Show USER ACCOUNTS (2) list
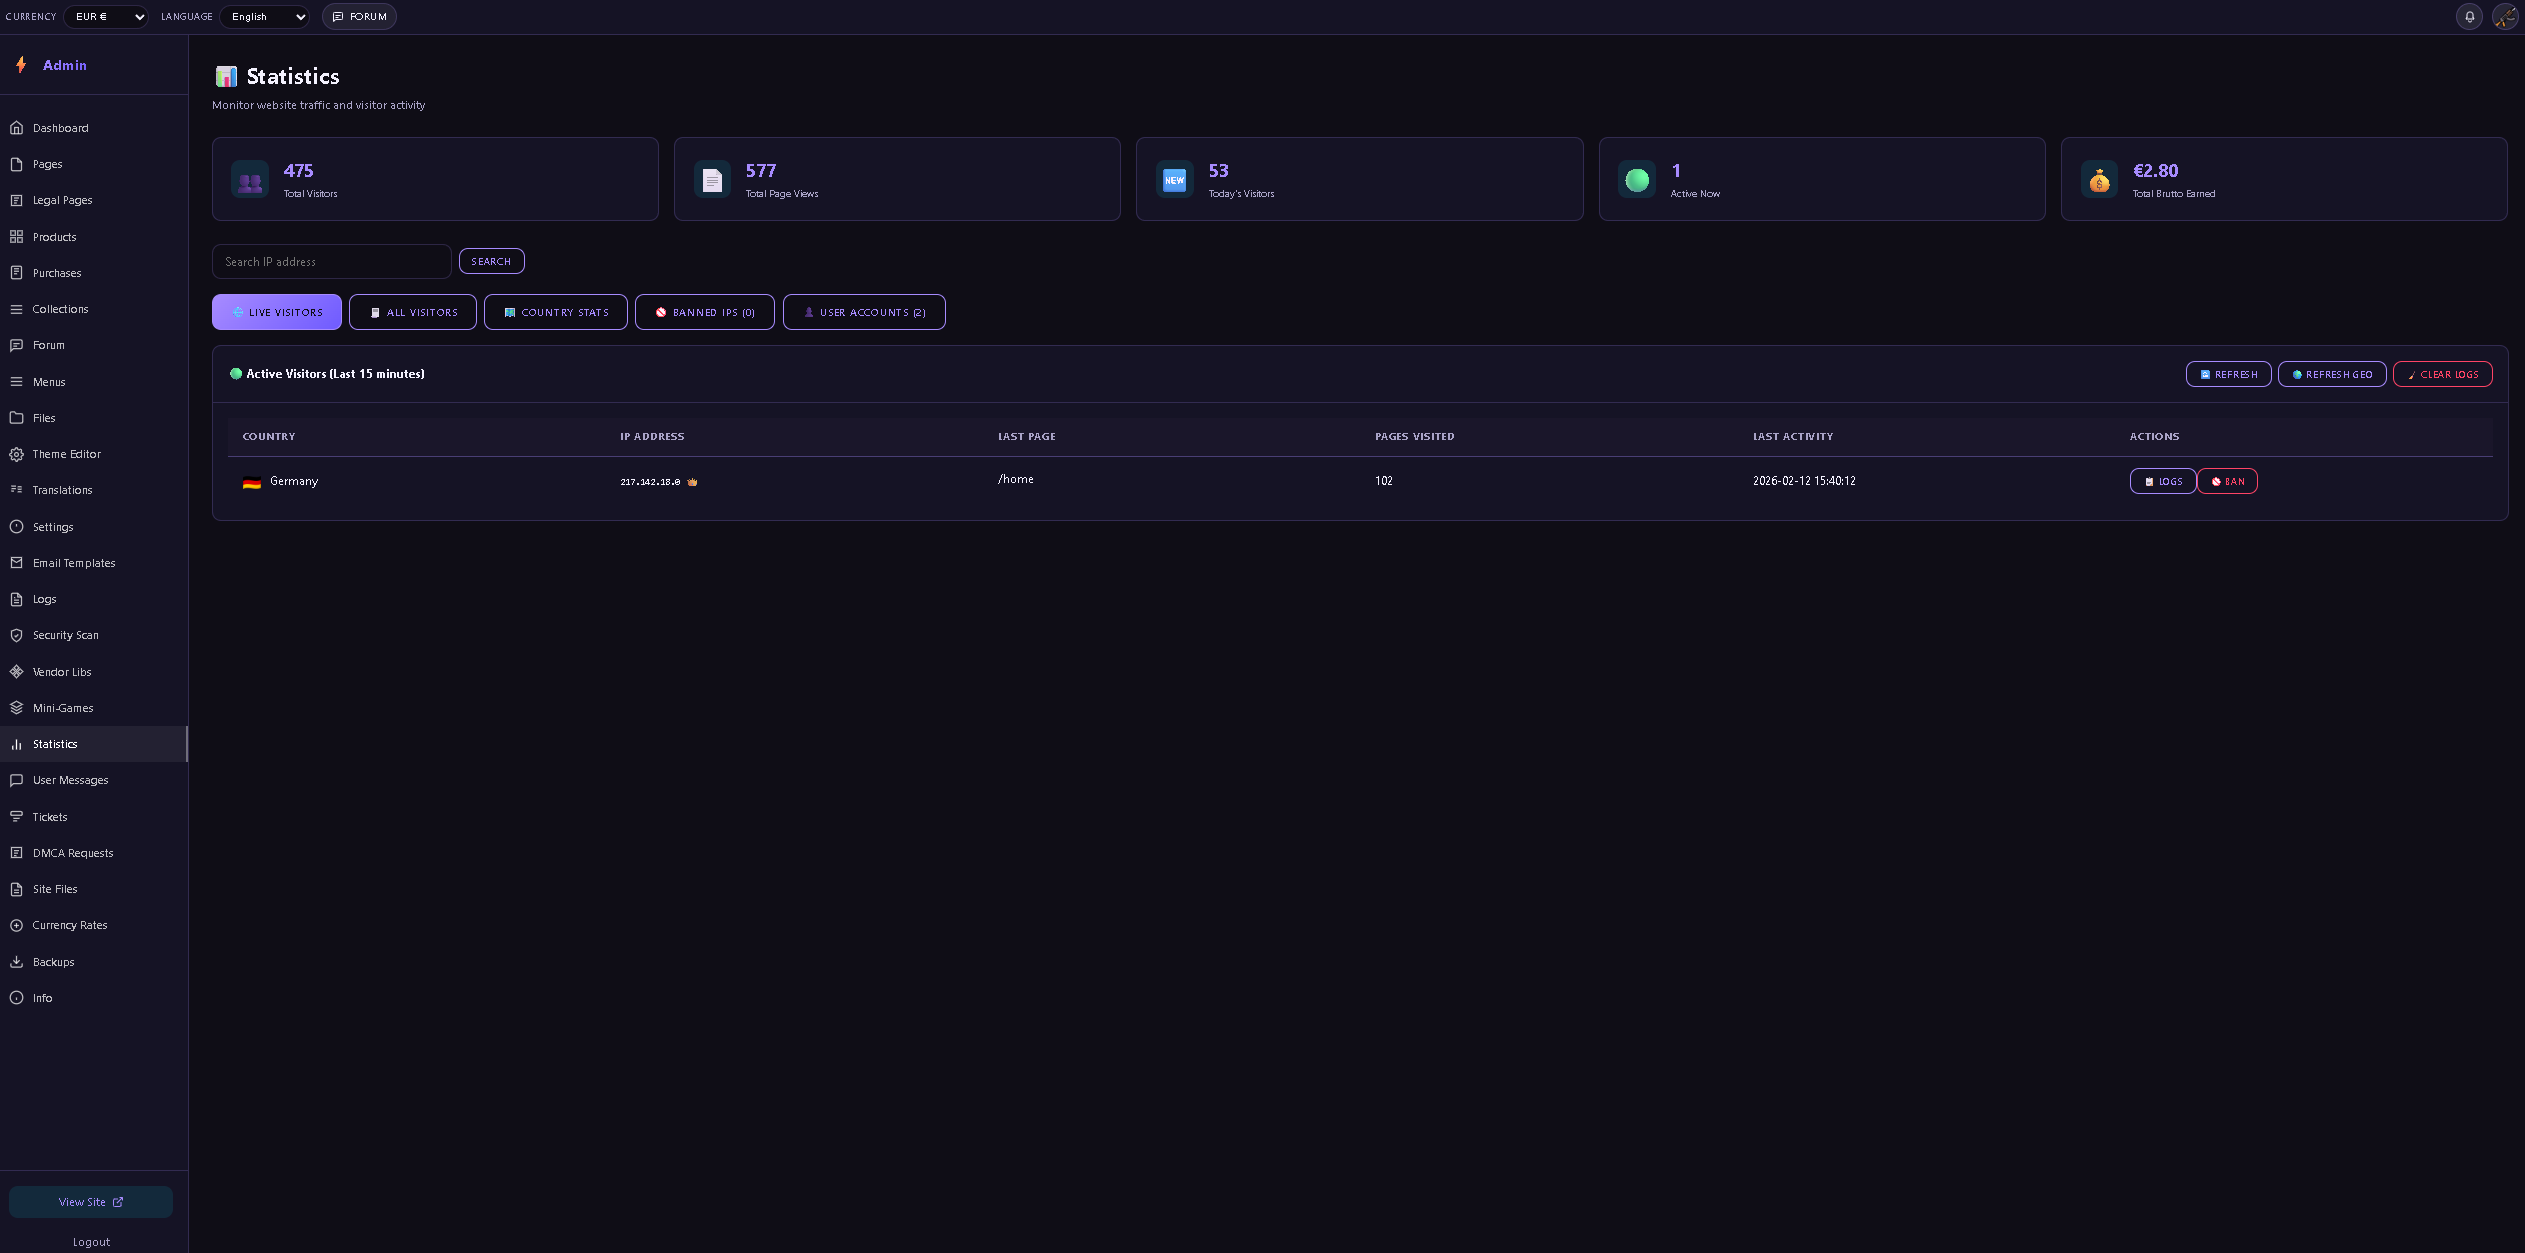The image size is (2525, 1253). click(x=863, y=311)
